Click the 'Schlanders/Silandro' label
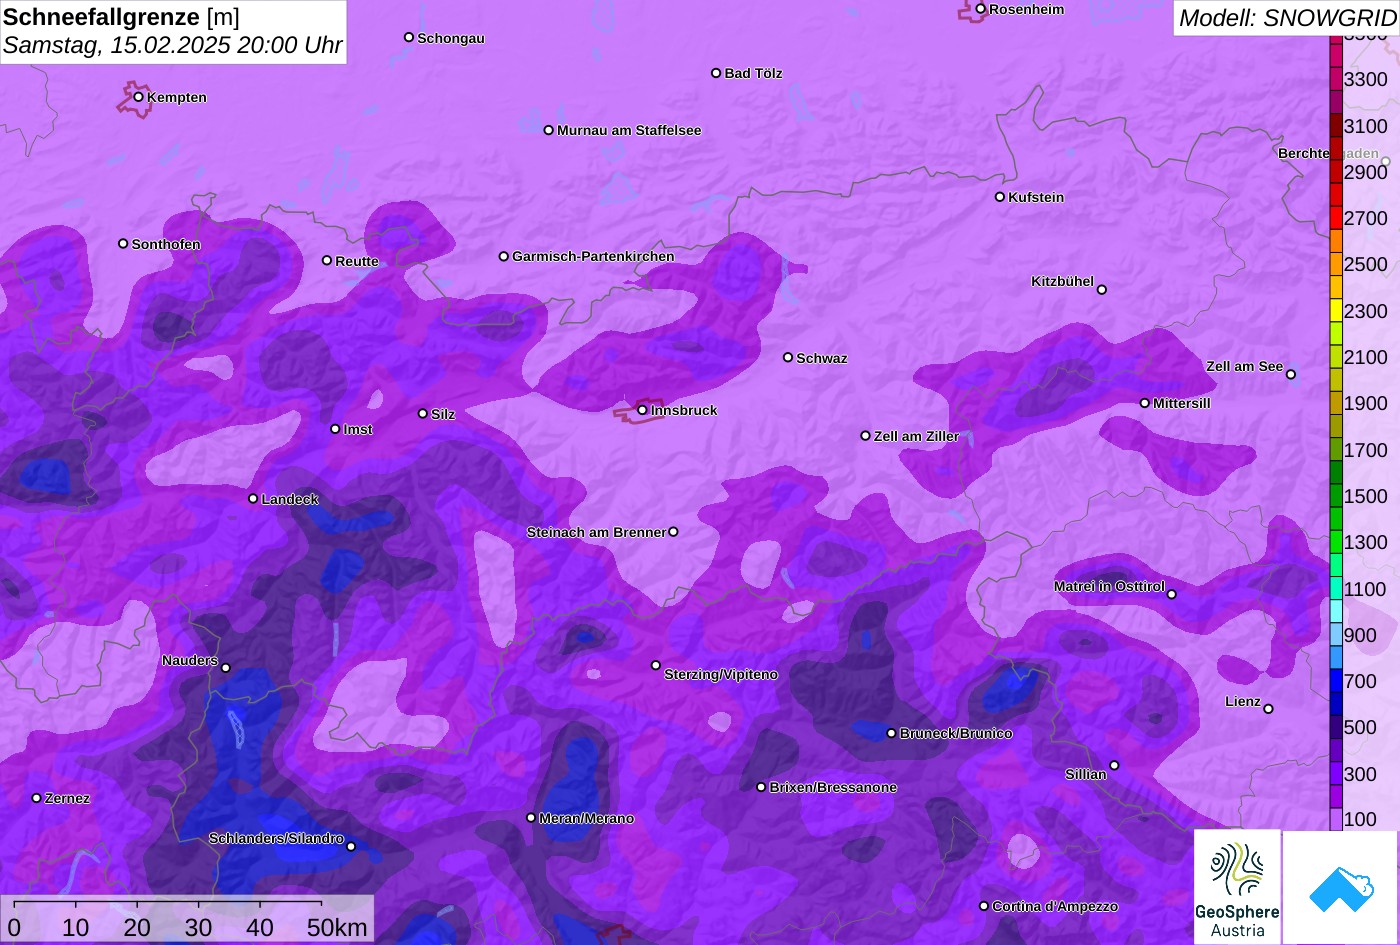The image size is (1400, 945). pos(276,838)
